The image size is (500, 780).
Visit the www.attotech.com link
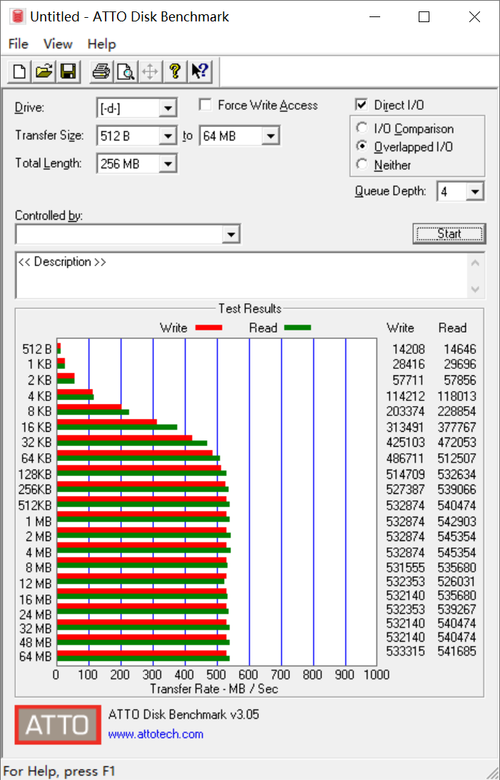pos(156,734)
